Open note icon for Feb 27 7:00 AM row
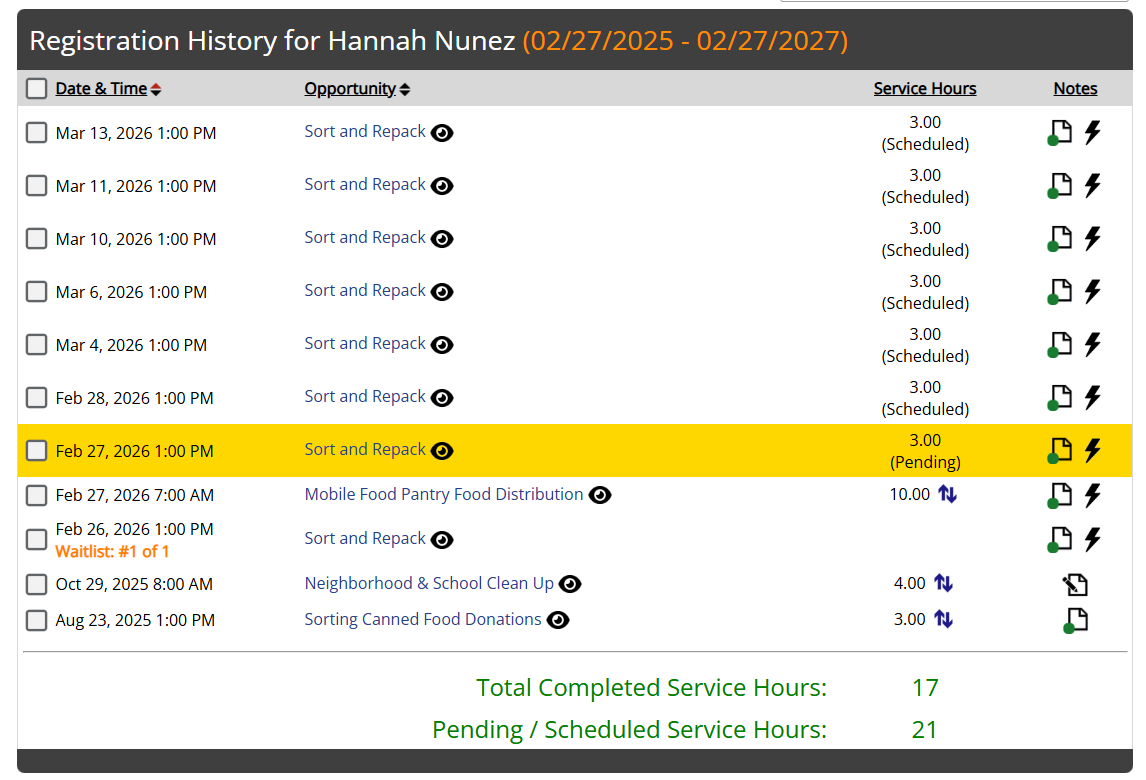 point(1060,496)
